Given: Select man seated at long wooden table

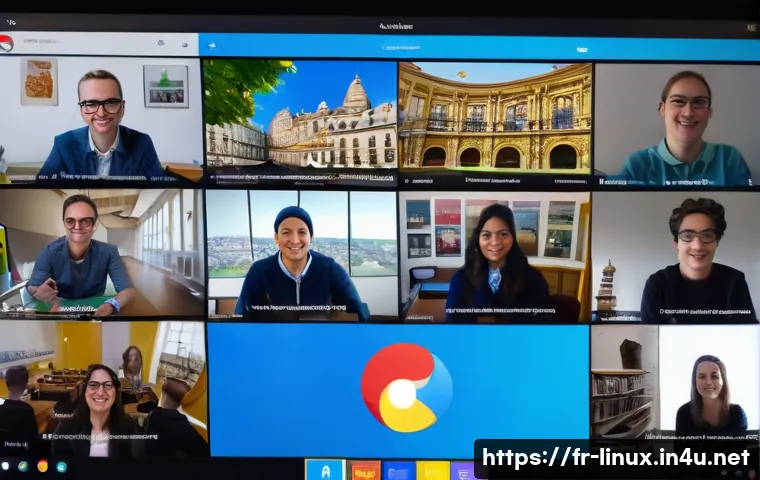Looking at the screenshot, I should pos(101,253).
